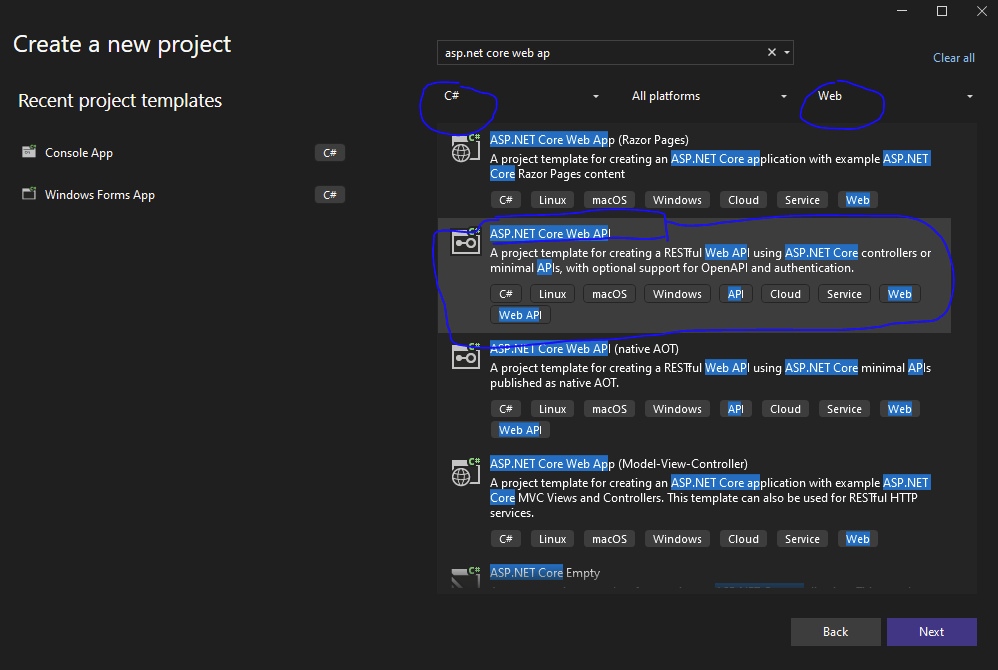Click the Web API (native AOT) template icon
Viewport: 998px width, 670px height.
point(465,356)
